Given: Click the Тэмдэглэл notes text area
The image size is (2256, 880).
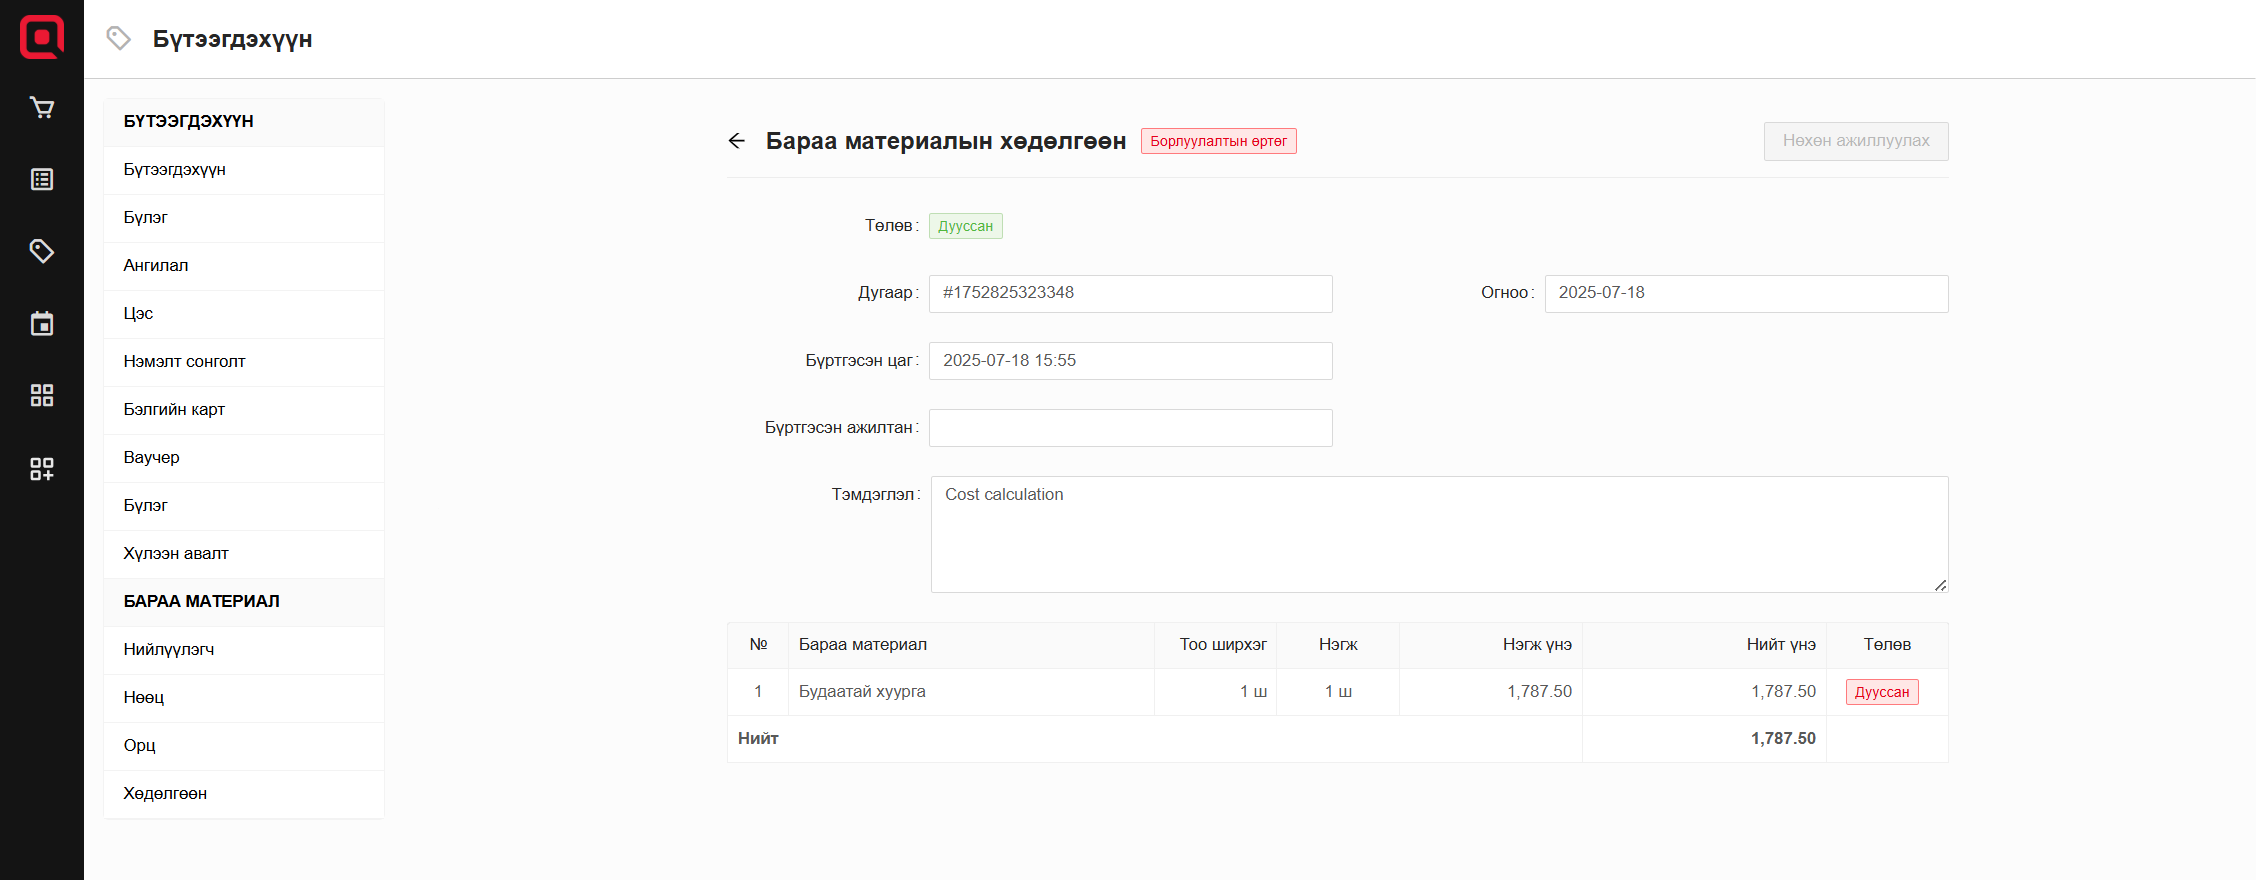Looking at the screenshot, I should (x=1438, y=534).
